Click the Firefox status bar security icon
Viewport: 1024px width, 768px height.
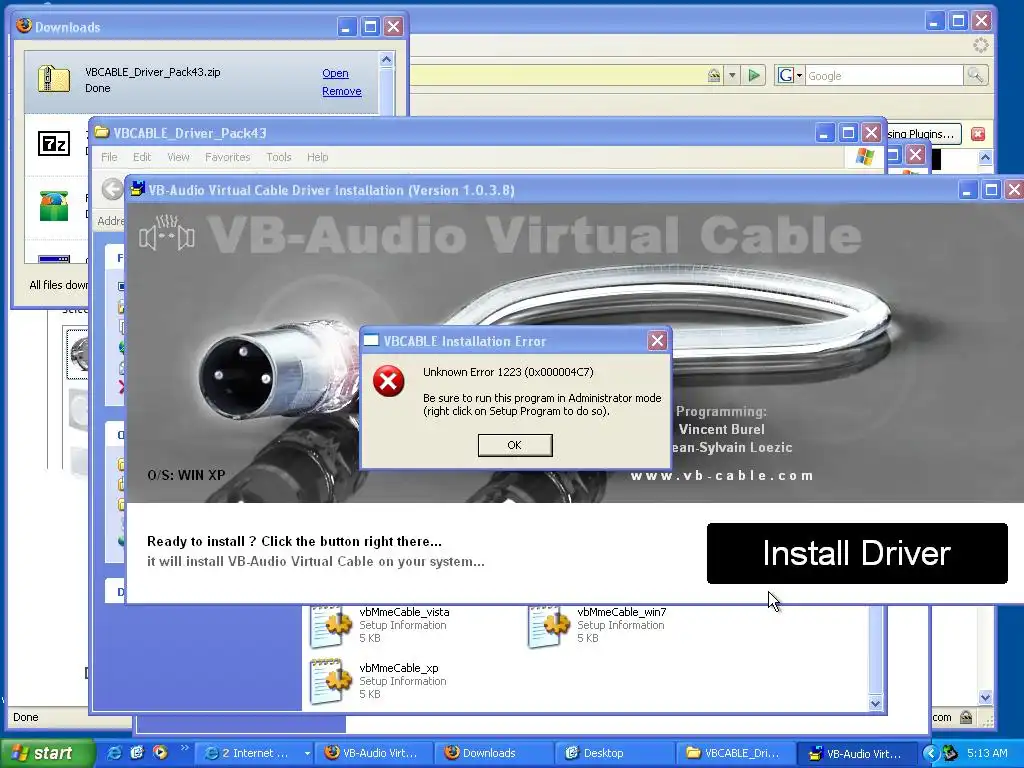967,717
